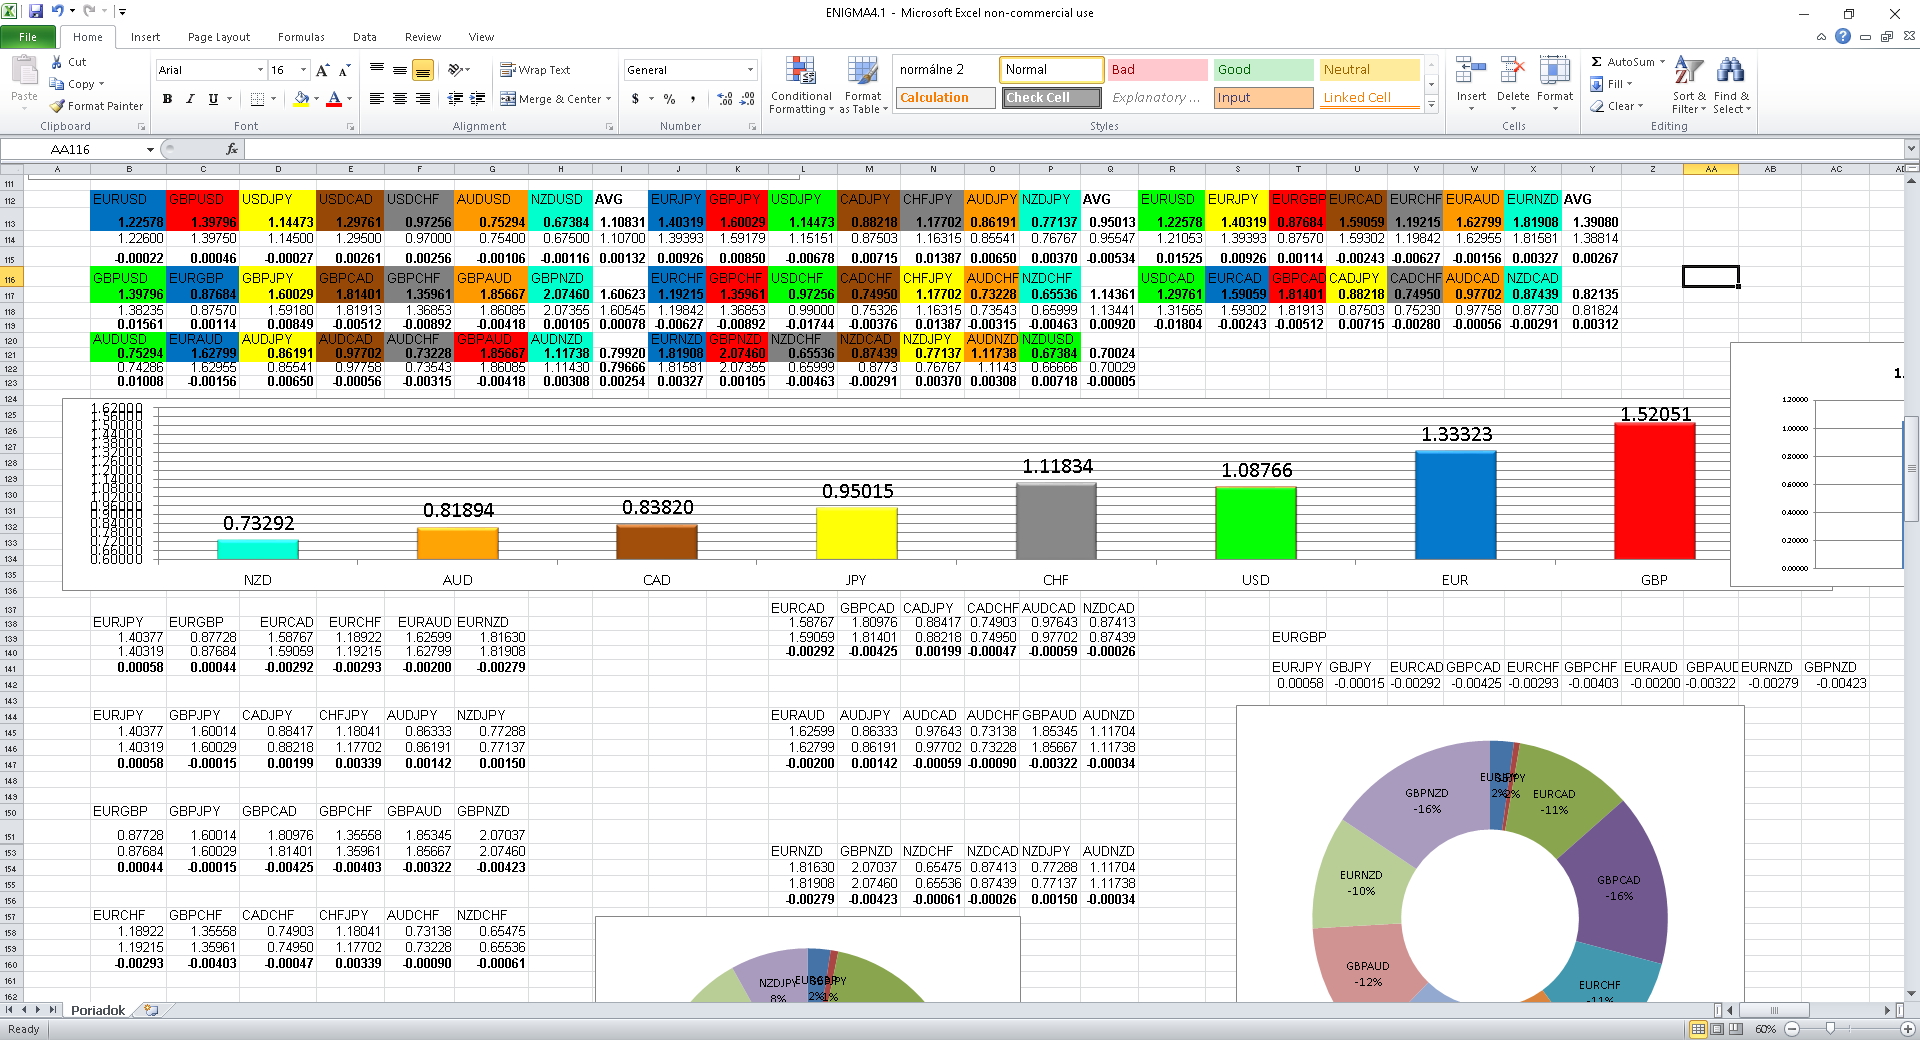Open Find & Select binoculars tool

[x=1730, y=85]
